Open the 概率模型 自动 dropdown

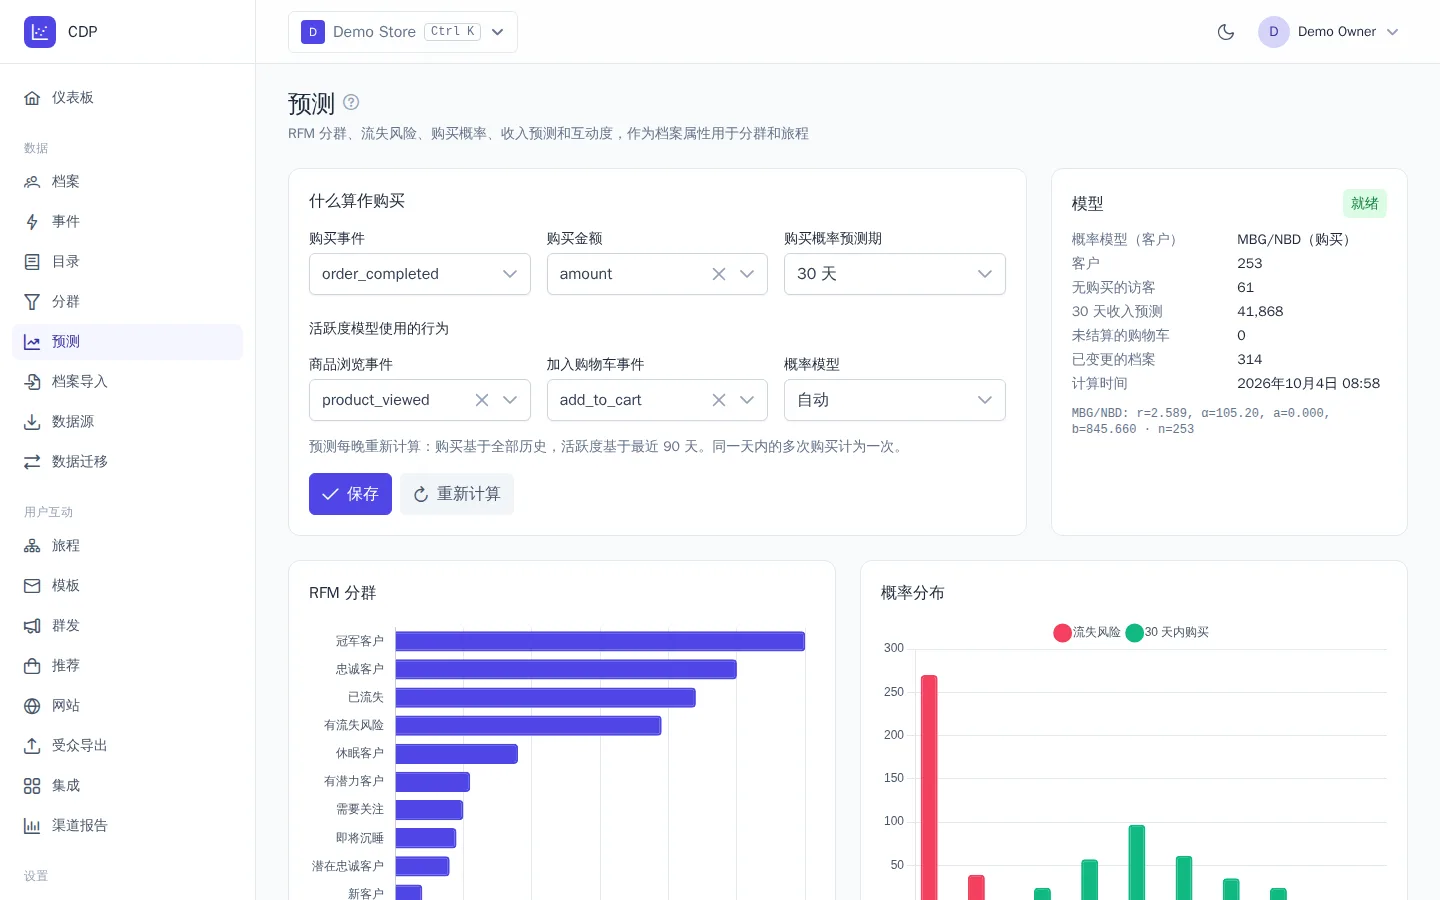(x=895, y=400)
